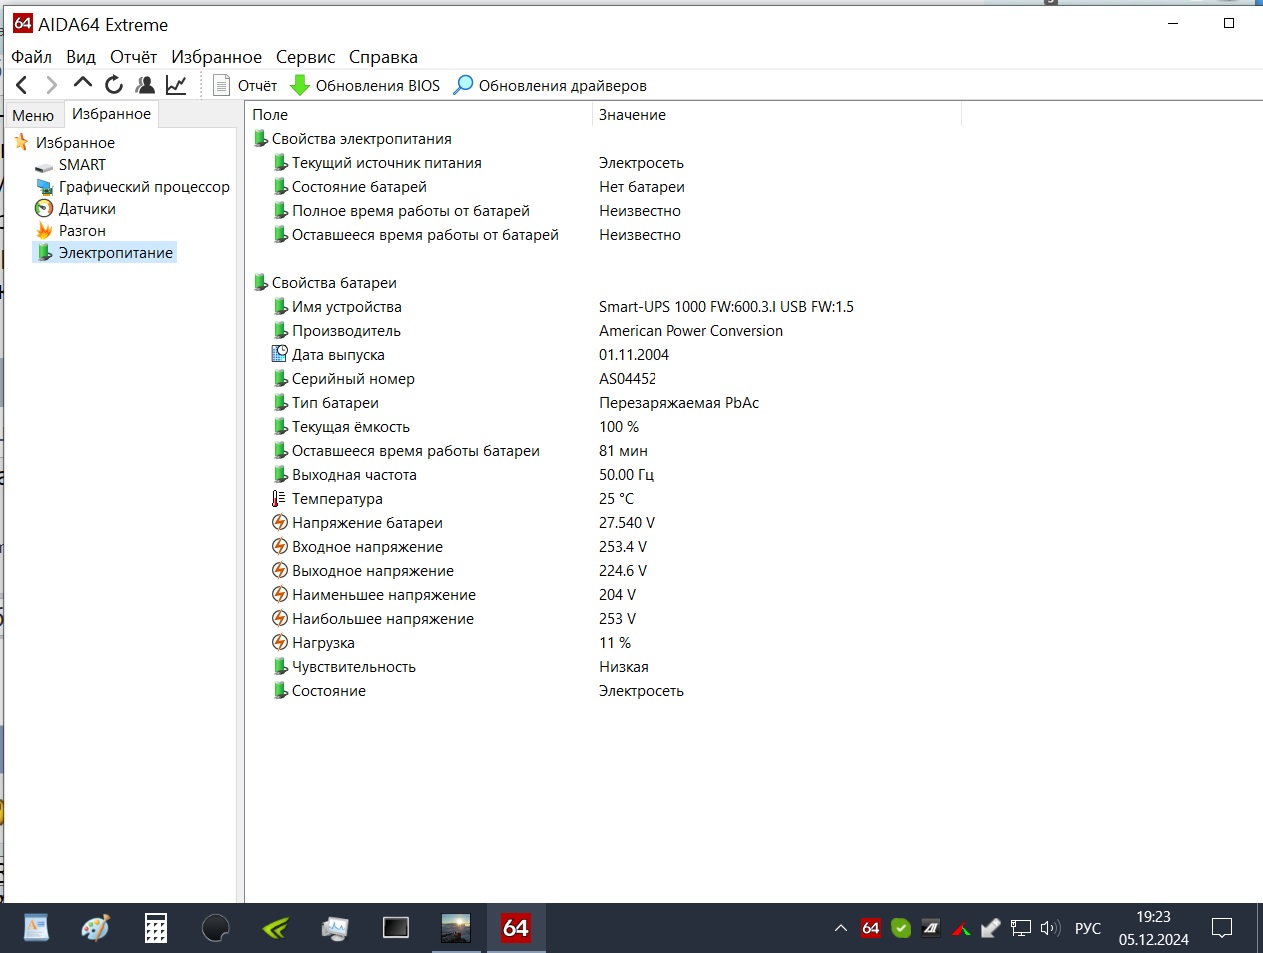Open NVIDIA app from the taskbar
The image size is (1263, 953).
(x=276, y=928)
